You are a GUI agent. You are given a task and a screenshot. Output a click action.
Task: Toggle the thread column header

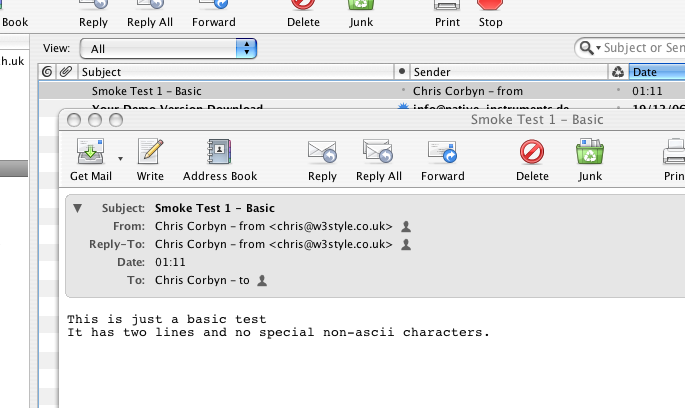[47, 72]
